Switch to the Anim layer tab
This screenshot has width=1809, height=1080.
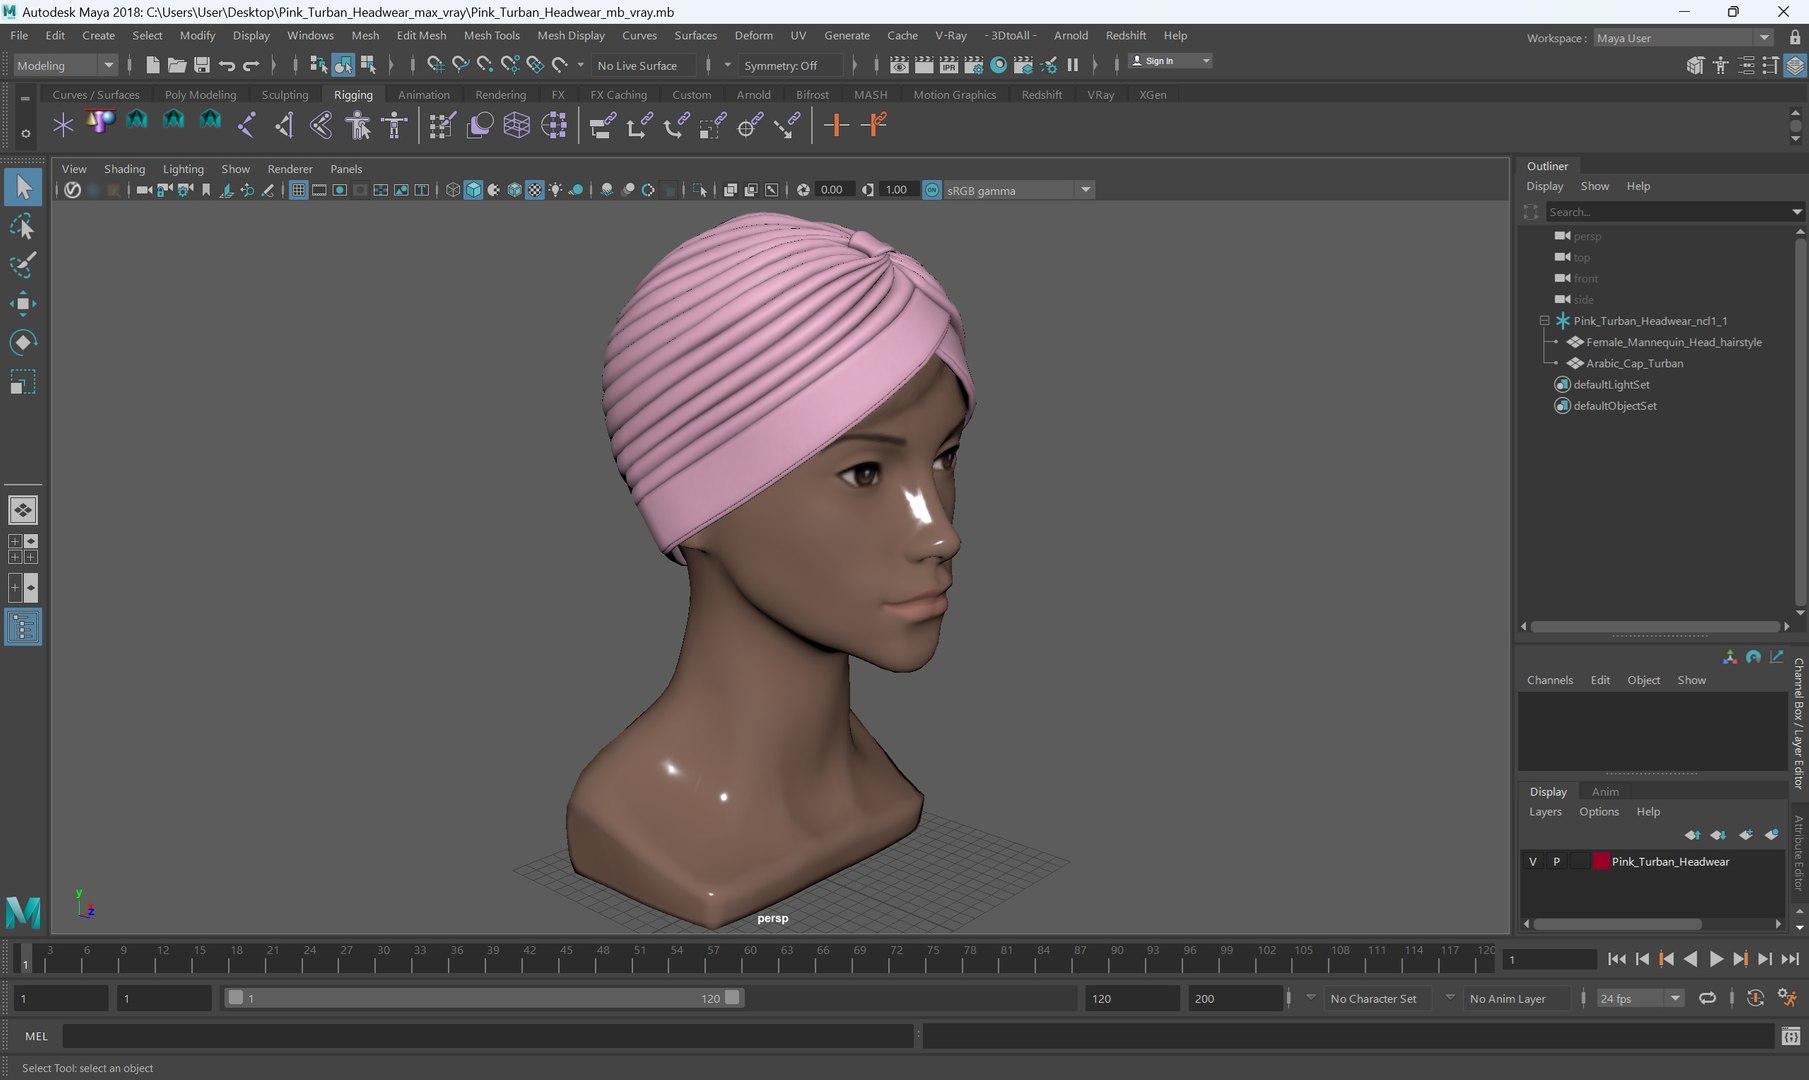pyautogui.click(x=1605, y=791)
